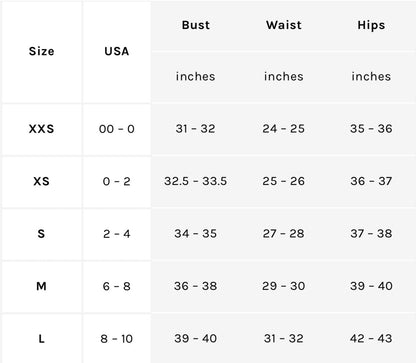The image size is (416, 363).
Task: Click the 31 - 32 waist cell for L
Action: pos(283,339)
